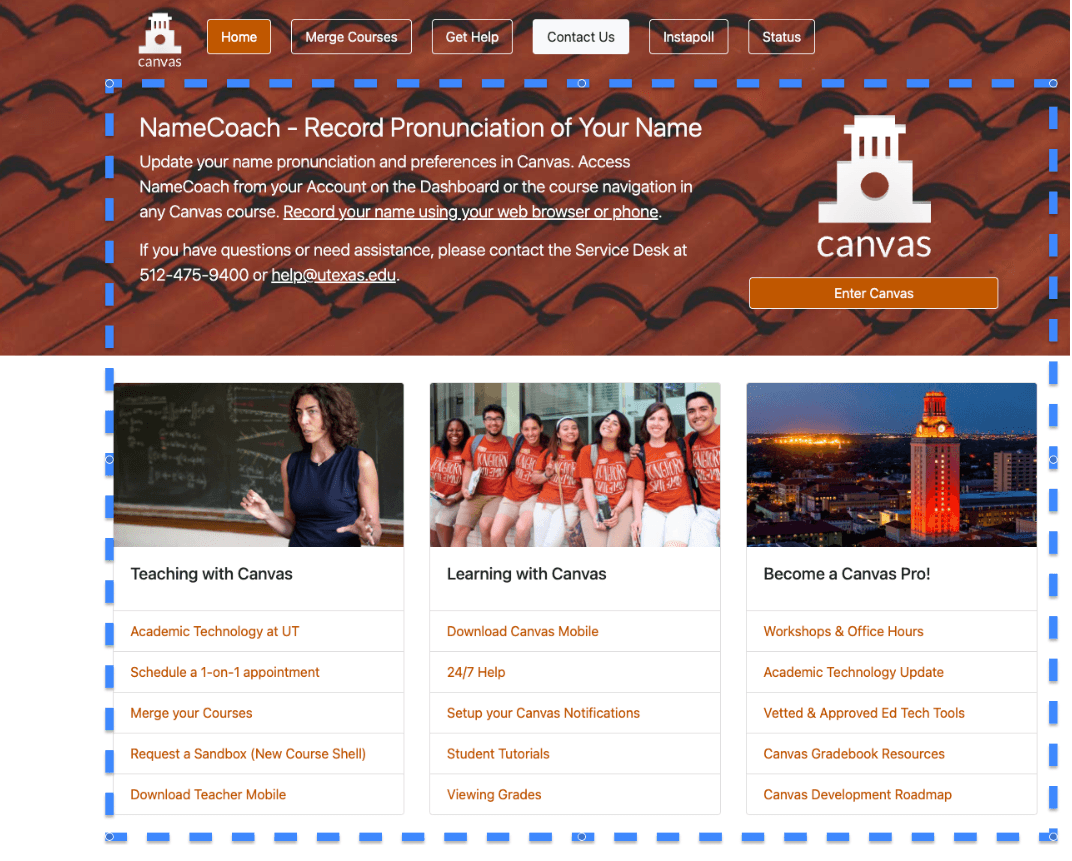The height and width of the screenshot is (861, 1072).
Task: Click the NameCoach headline text
Action: (x=420, y=128)
